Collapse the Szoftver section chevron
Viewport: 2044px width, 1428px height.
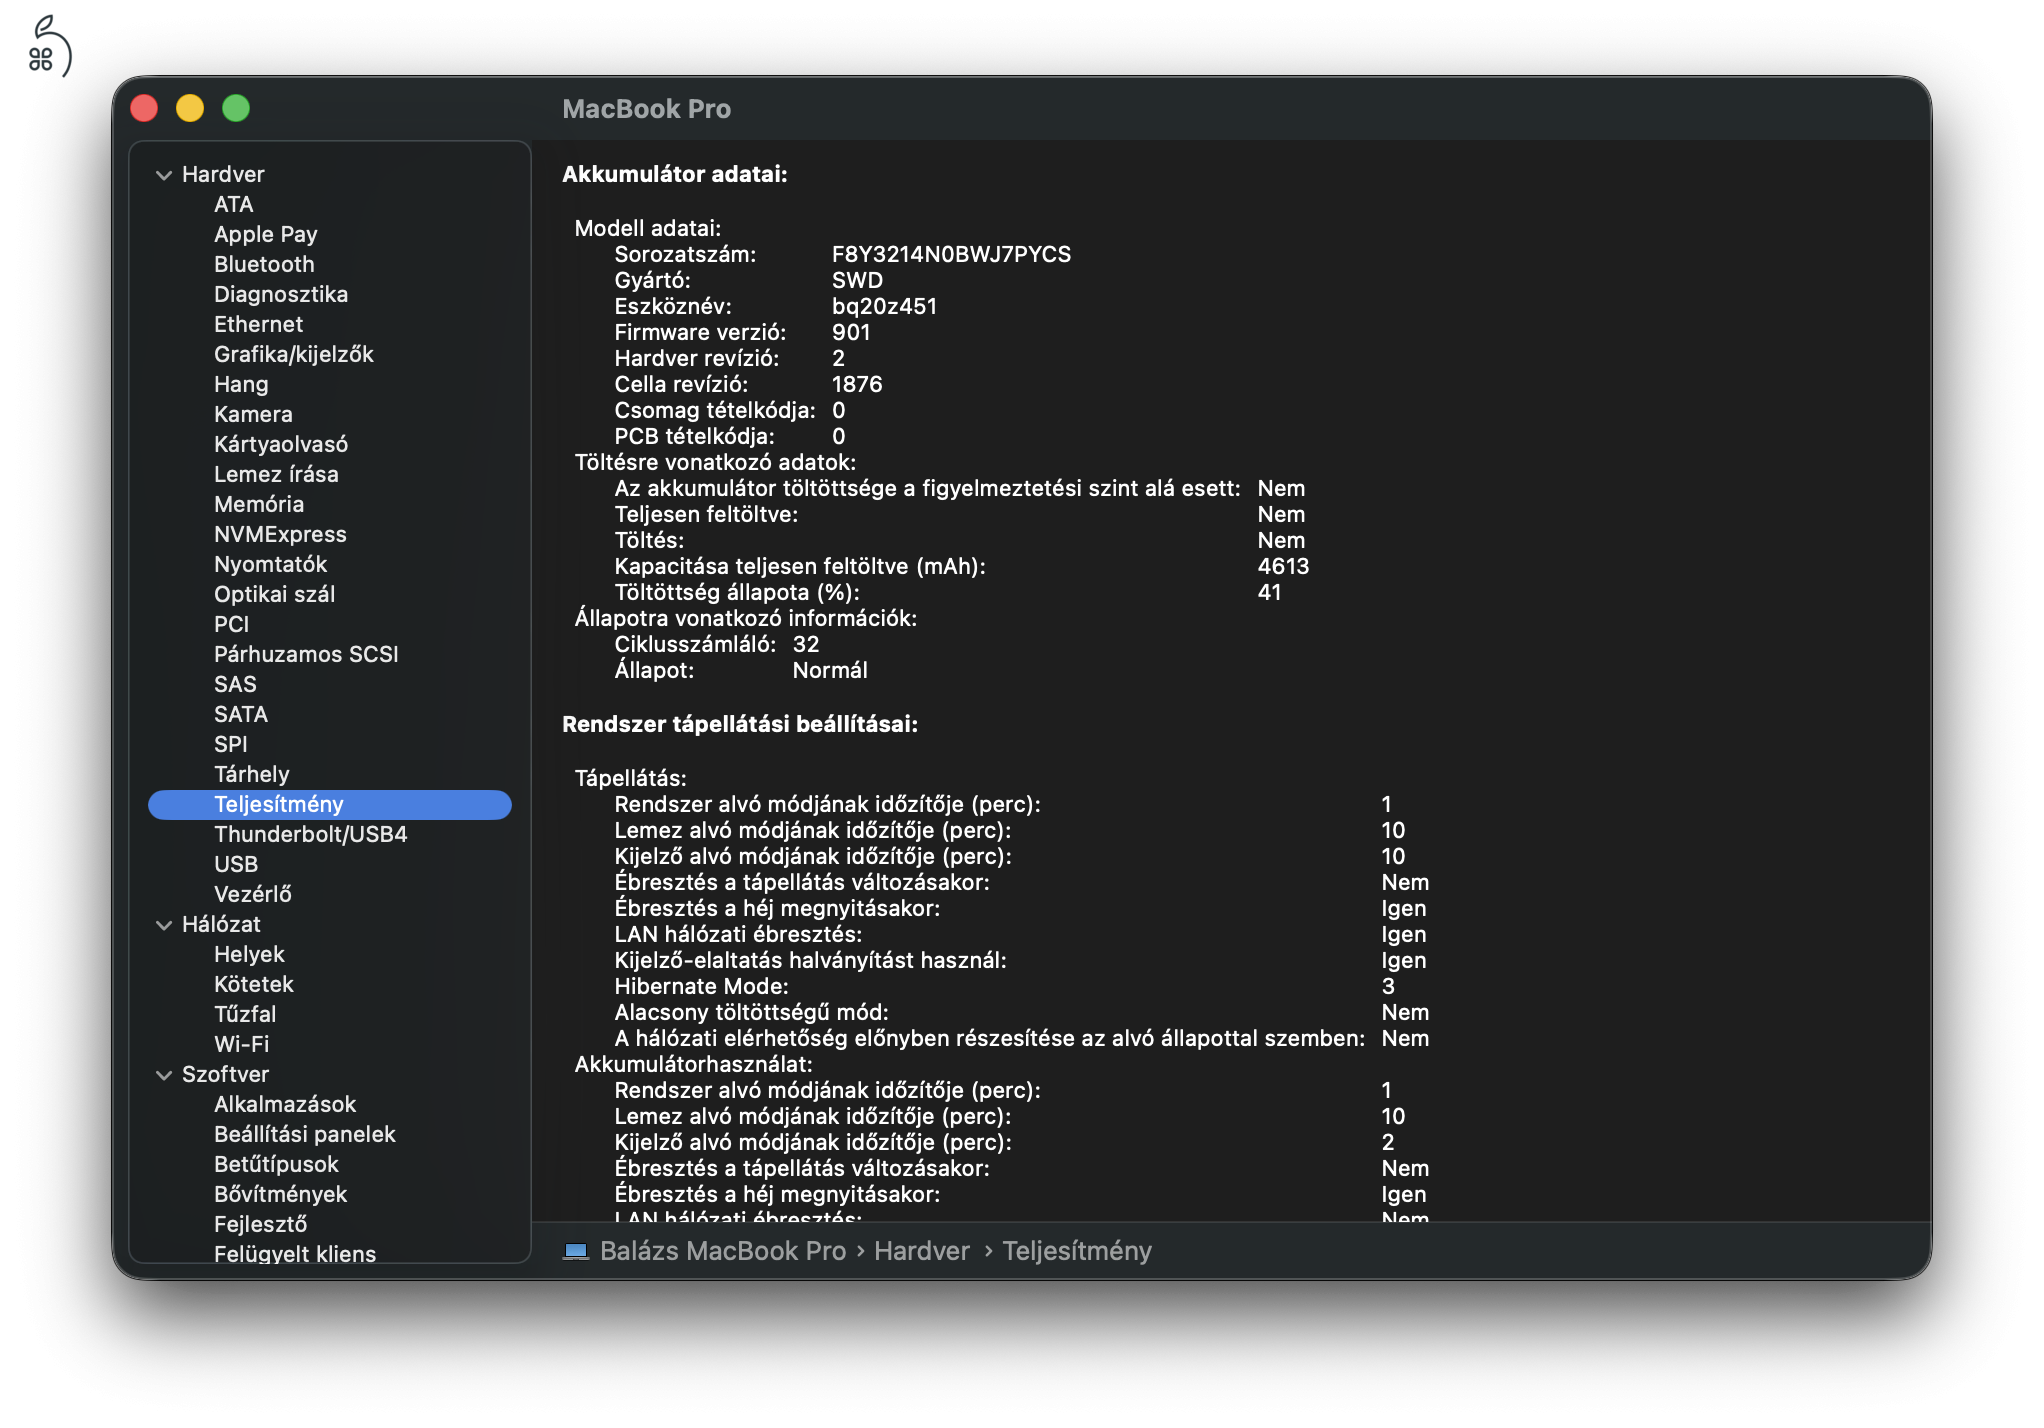click(x=164, y=1075)
